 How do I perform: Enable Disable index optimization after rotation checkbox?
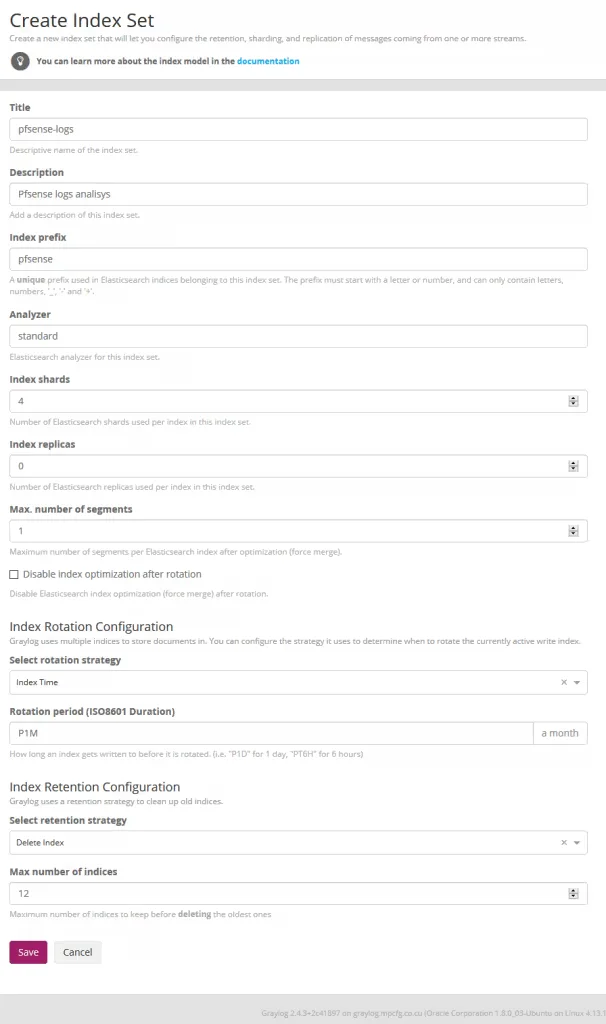tap(14, 574)
